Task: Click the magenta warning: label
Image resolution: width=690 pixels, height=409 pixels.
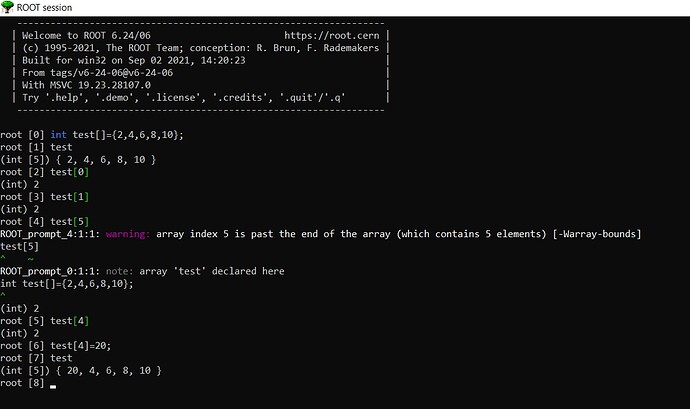Action: [x=128, y=234]
